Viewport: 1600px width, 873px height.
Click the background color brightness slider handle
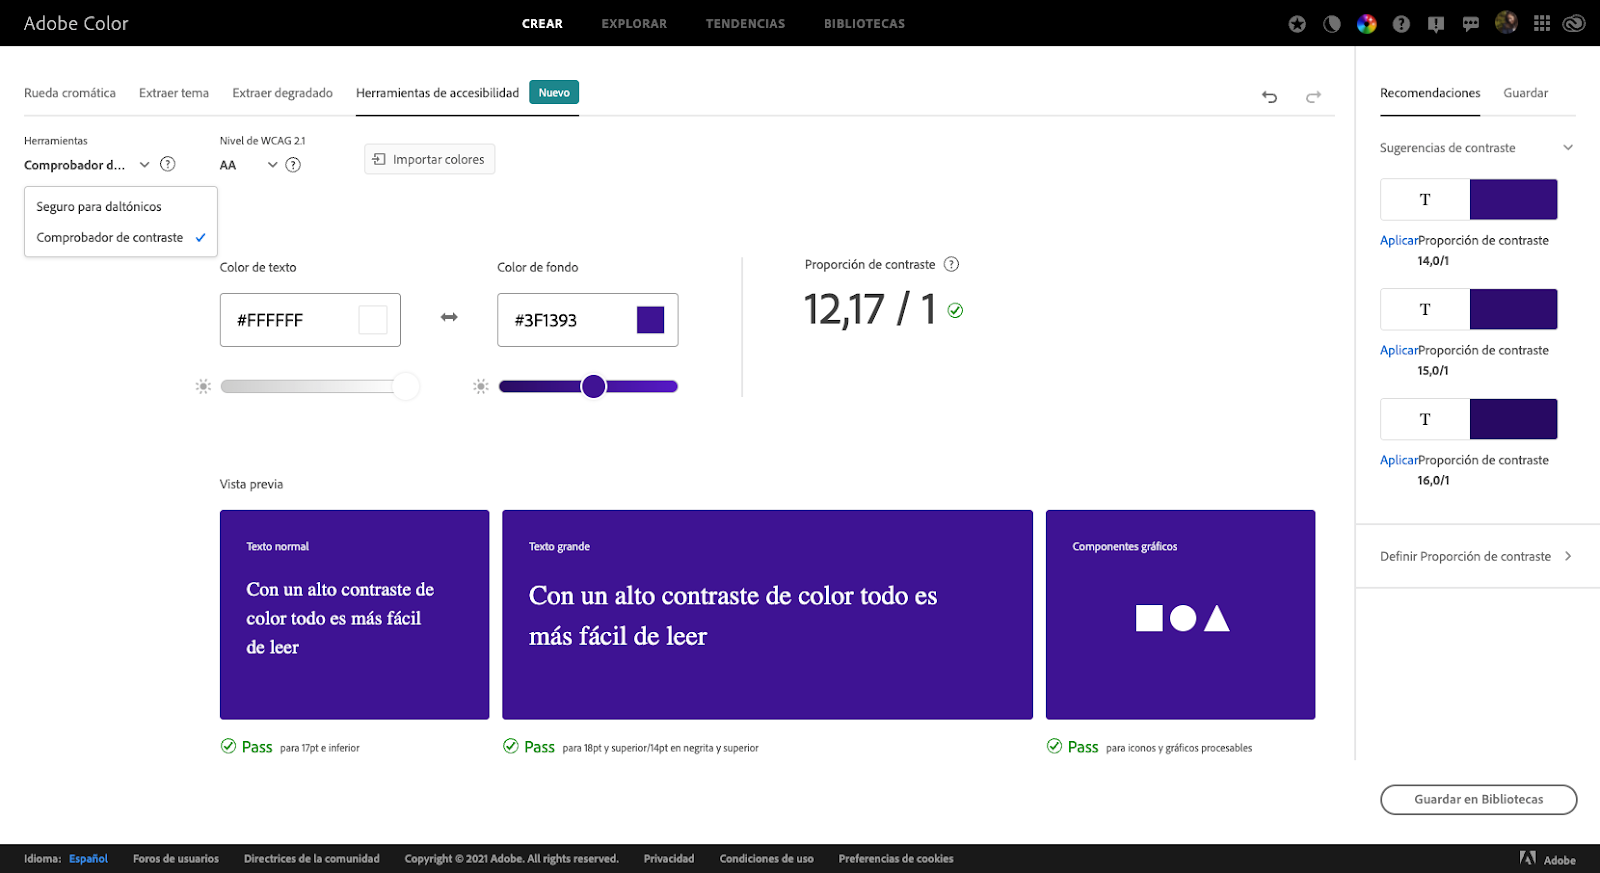pyautogui.click(x=594, y=386)
